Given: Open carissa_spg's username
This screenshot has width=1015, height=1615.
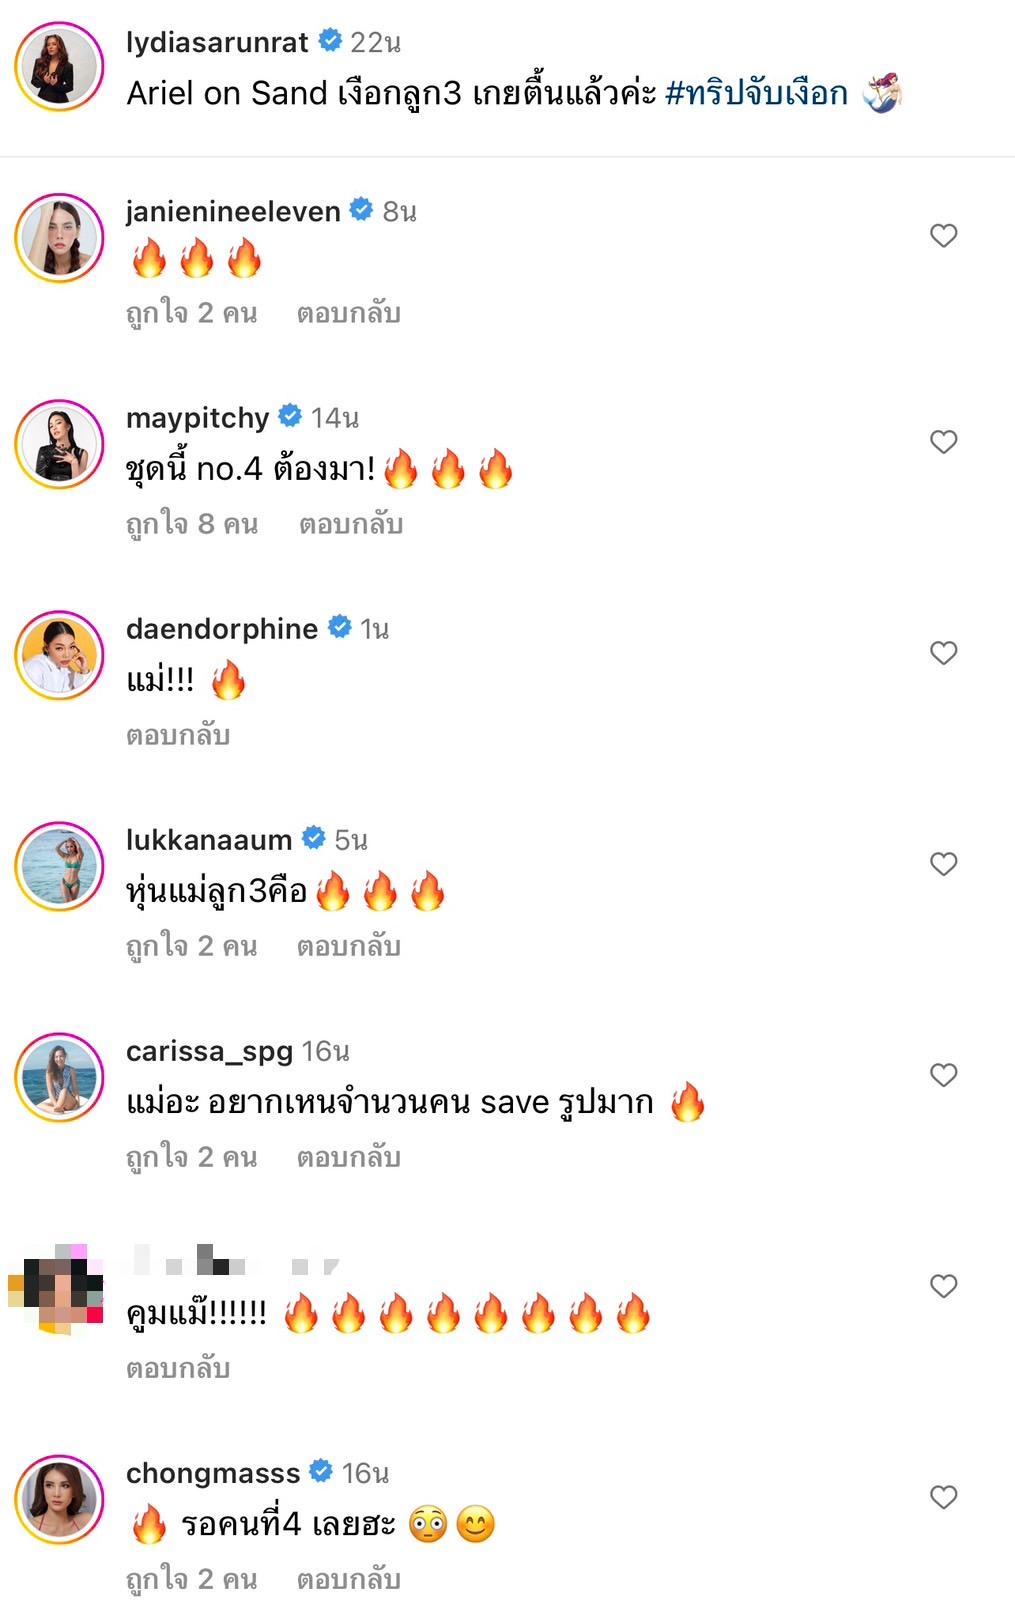Looking at the screenshot, I should click(209, 1051).
